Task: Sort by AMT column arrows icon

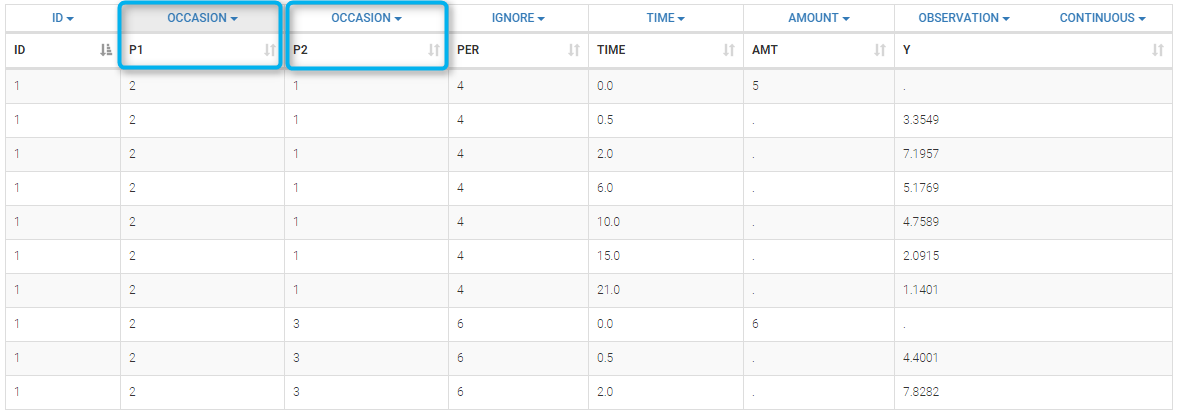Action: [x=880, y=50]
